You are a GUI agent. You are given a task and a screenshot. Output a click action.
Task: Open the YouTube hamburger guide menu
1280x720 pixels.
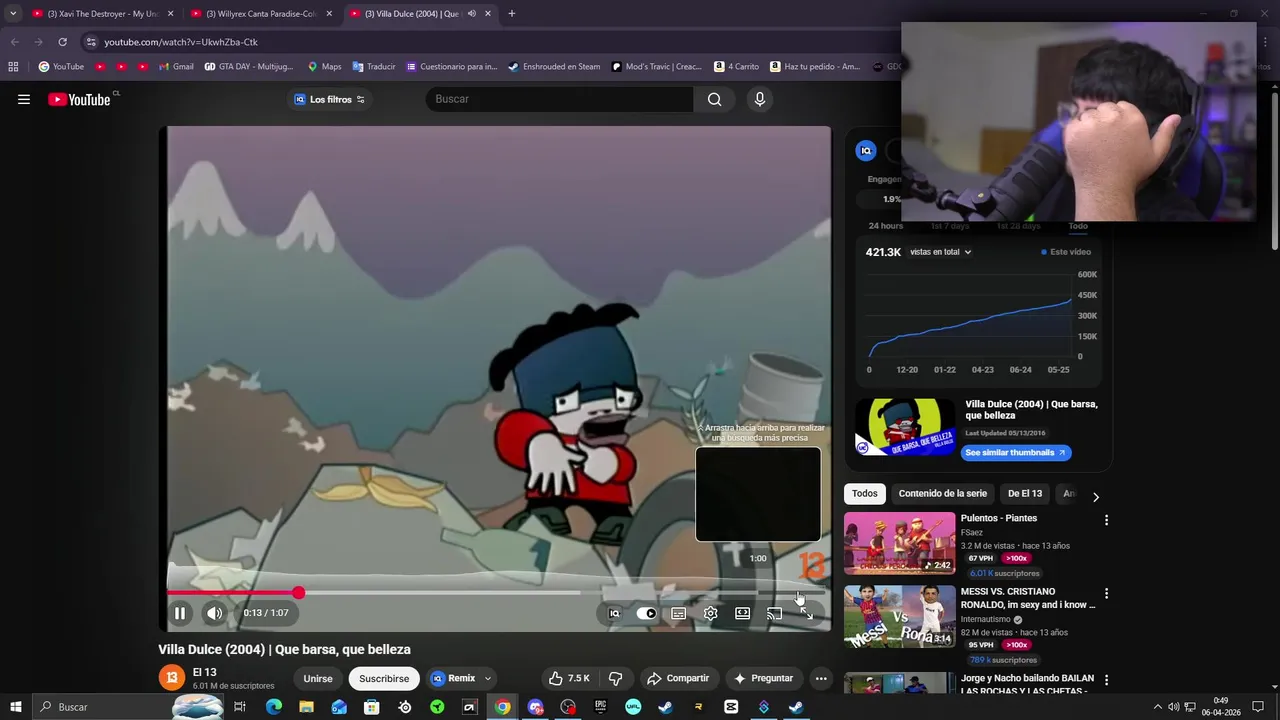24,99
